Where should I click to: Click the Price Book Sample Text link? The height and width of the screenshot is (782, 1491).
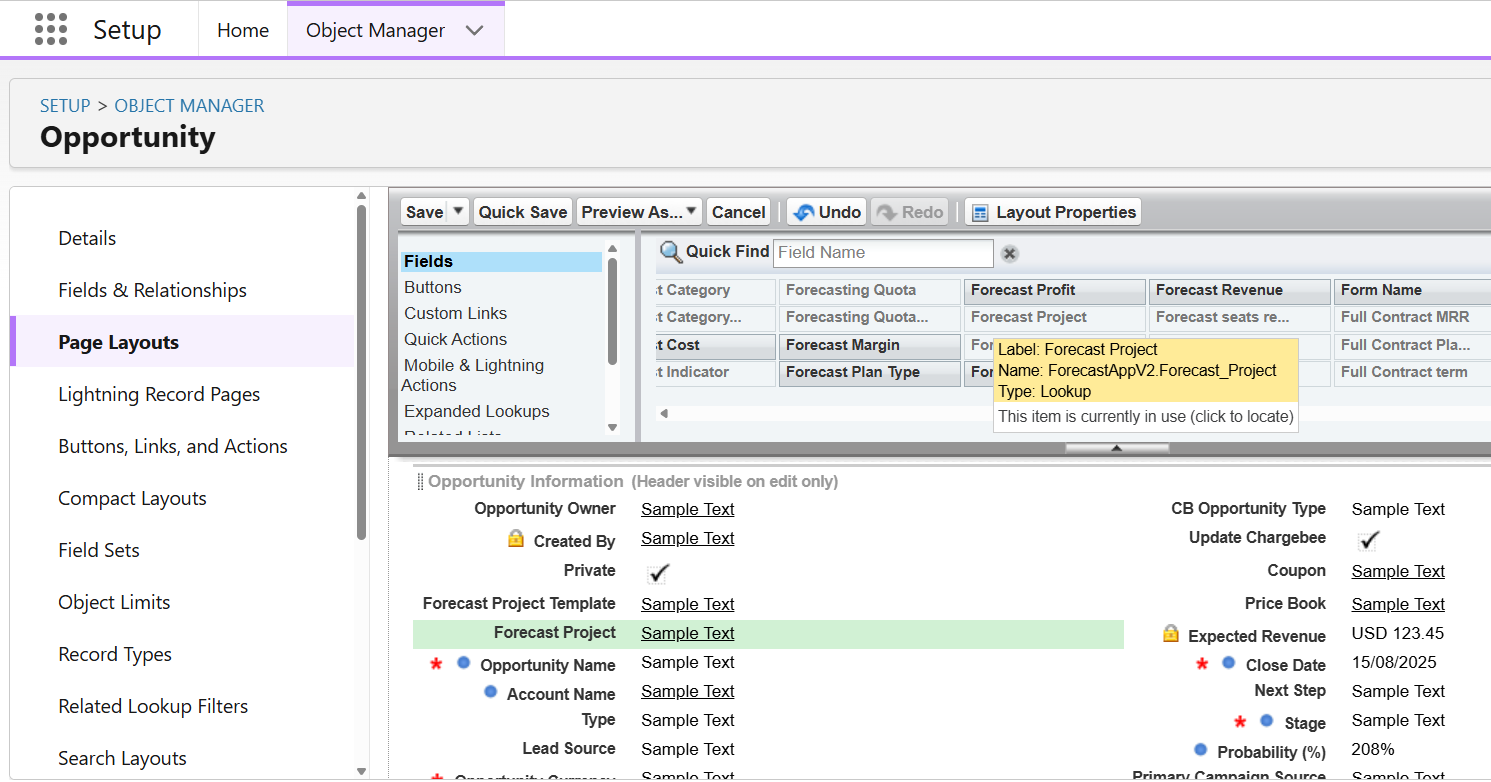[1398, 604]
